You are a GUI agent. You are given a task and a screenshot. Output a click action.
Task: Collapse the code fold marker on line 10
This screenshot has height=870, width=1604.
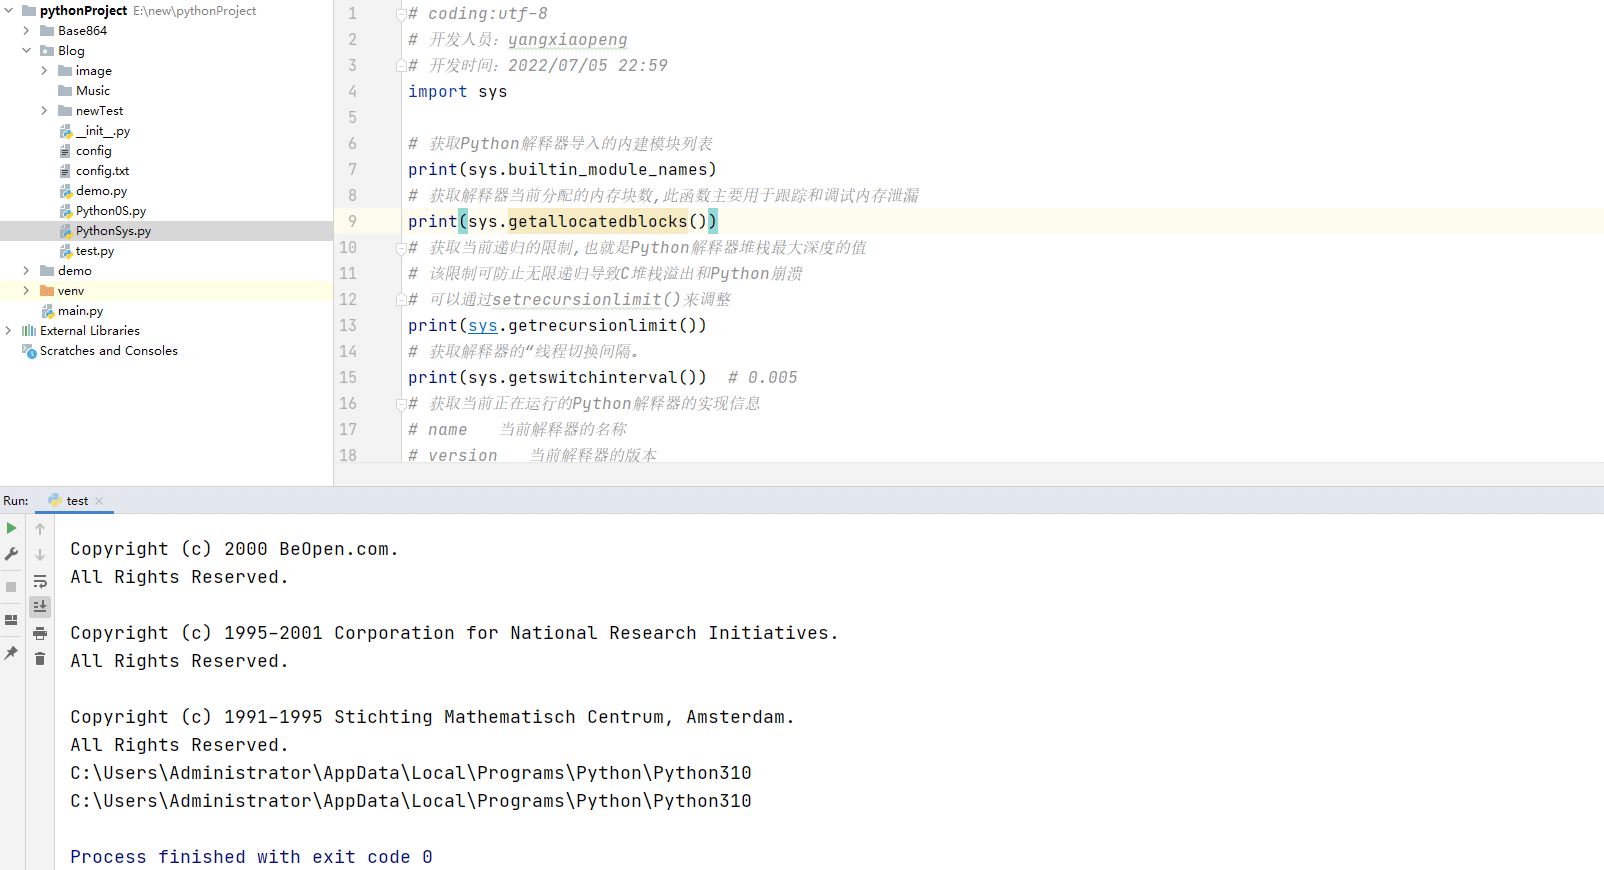(400, 247)
